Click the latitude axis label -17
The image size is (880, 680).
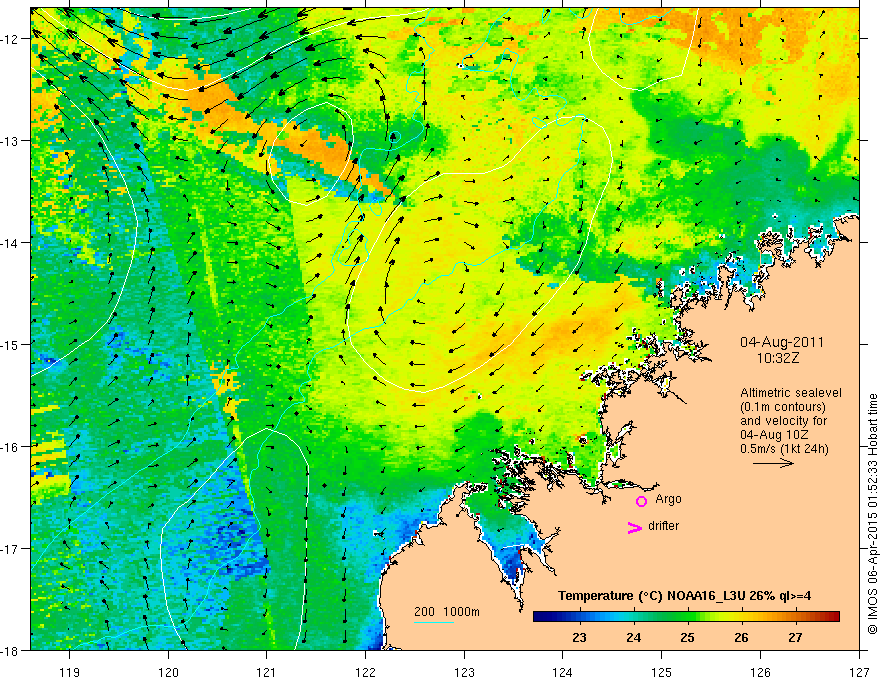pos(10,549)
